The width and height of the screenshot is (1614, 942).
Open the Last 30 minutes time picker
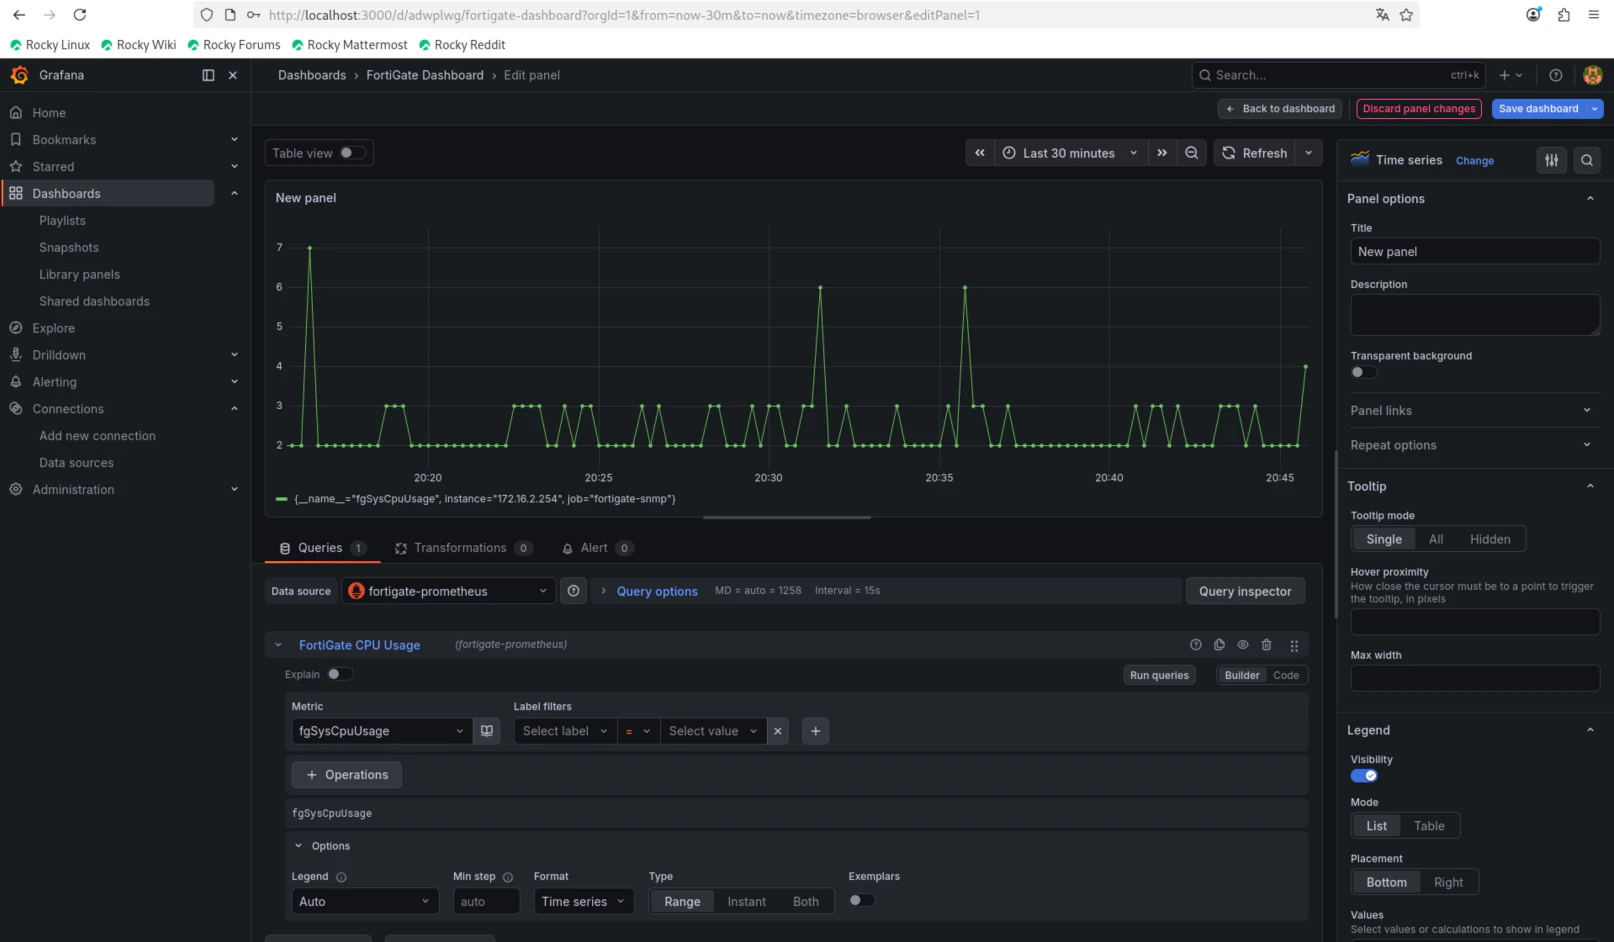[x=1070, y=153]
